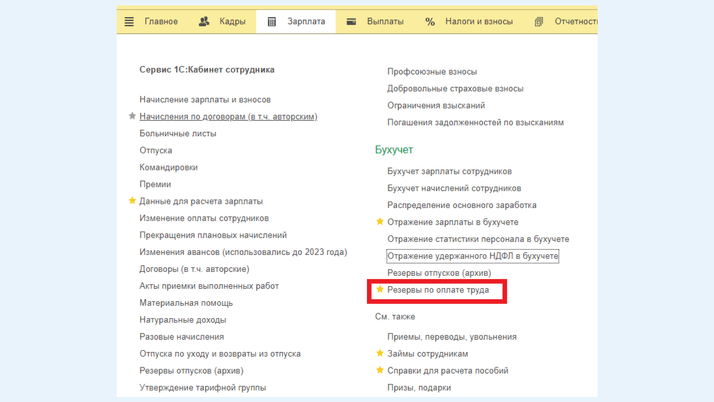Viewport: 714px width, 402px height.
Task: Toggle favorite star for Данные для расчета зарплаты
Action: [x=132, y=201]
